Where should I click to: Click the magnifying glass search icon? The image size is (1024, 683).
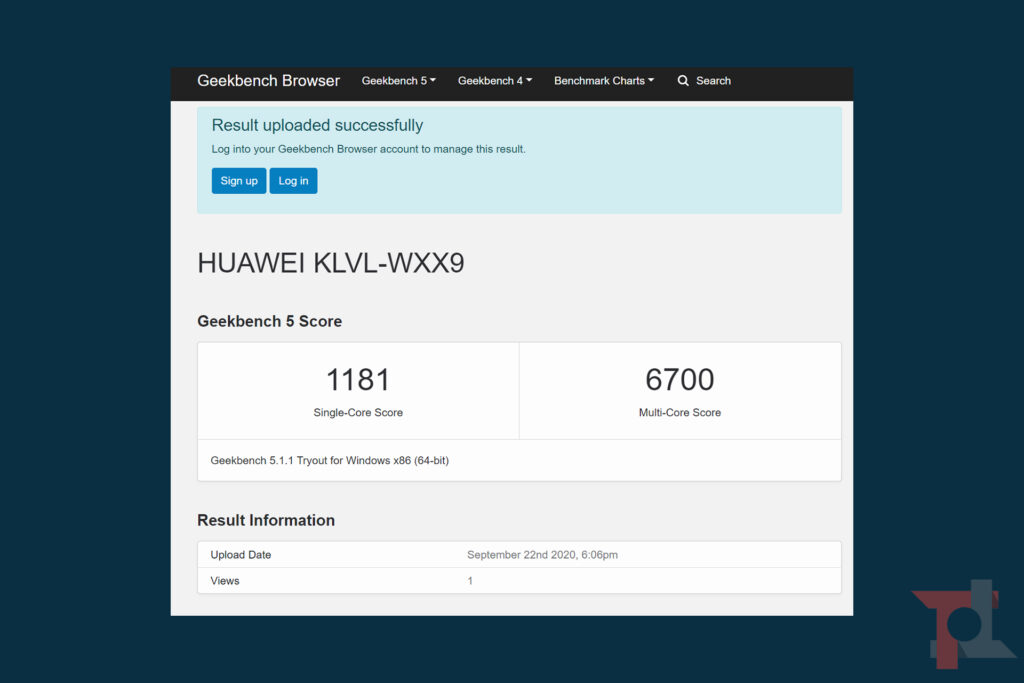[683, 81]
